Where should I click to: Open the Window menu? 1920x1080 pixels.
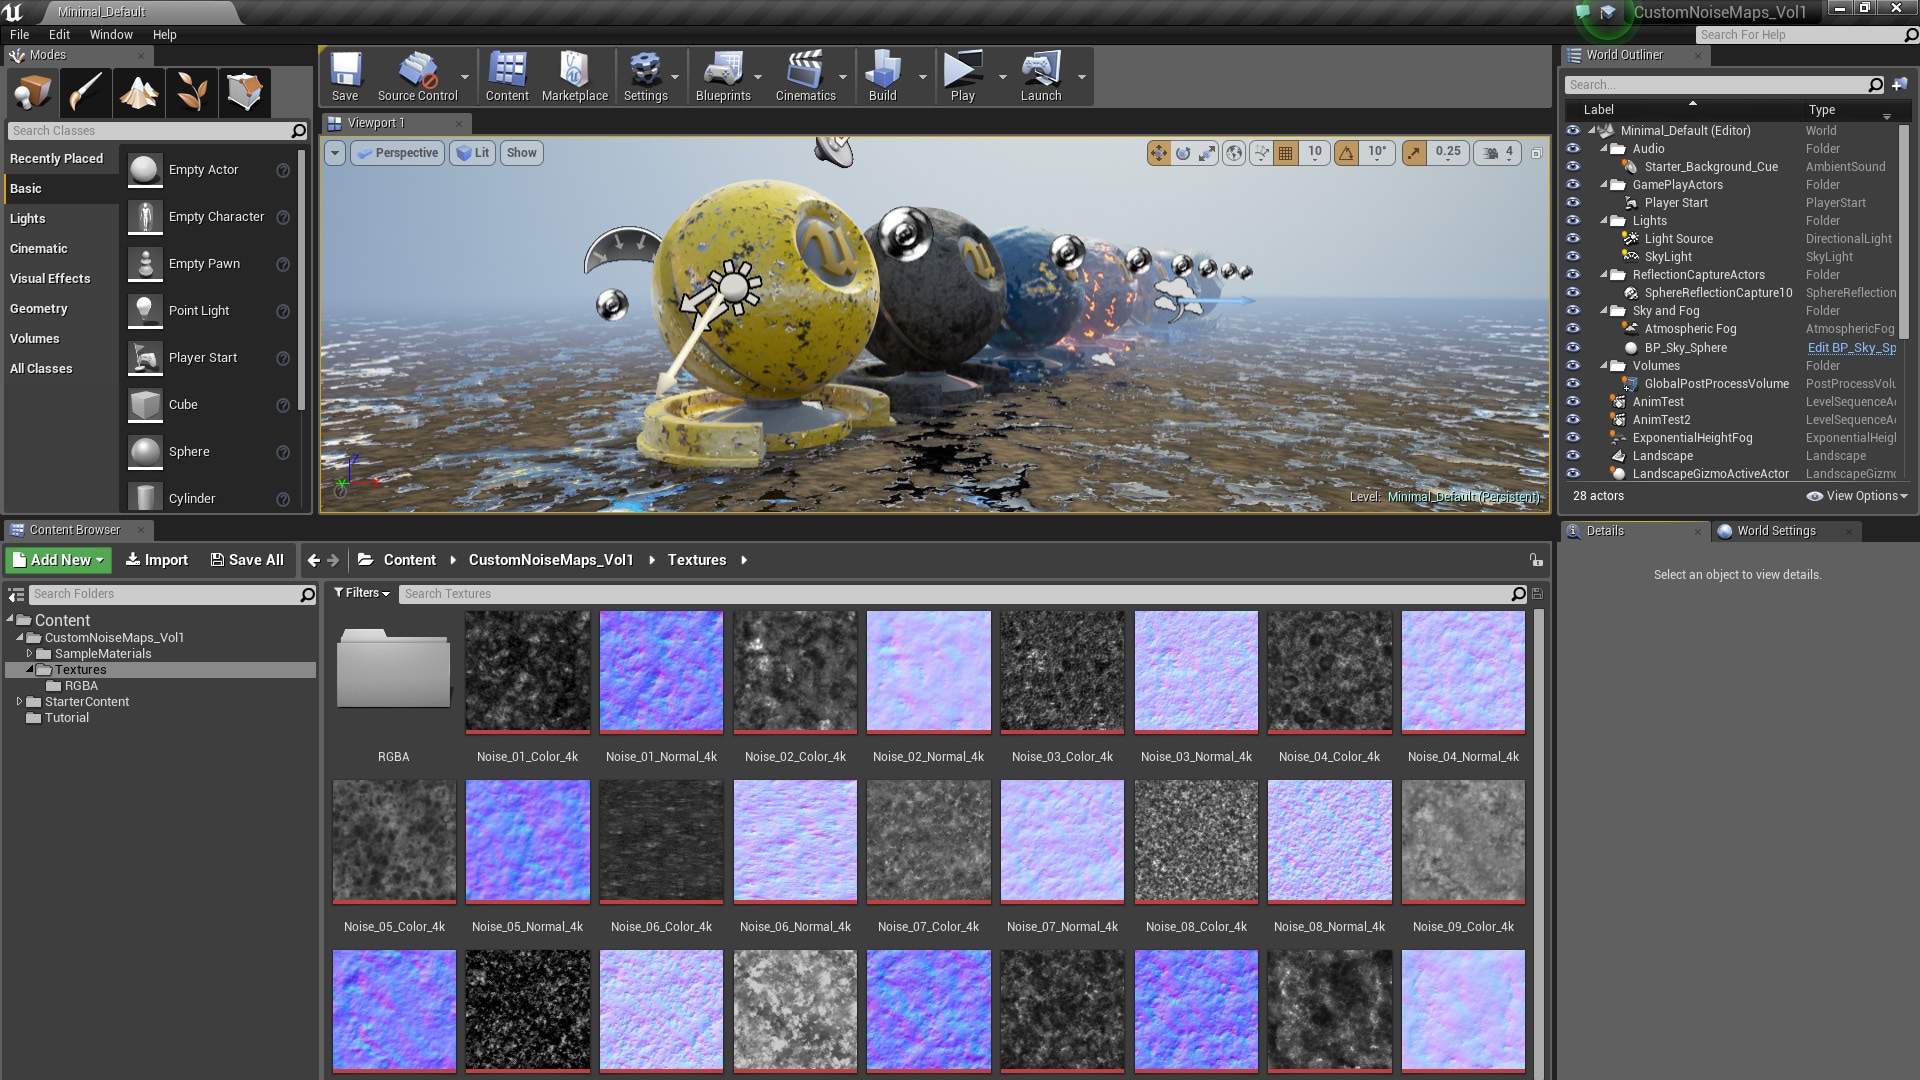point(111,34)
